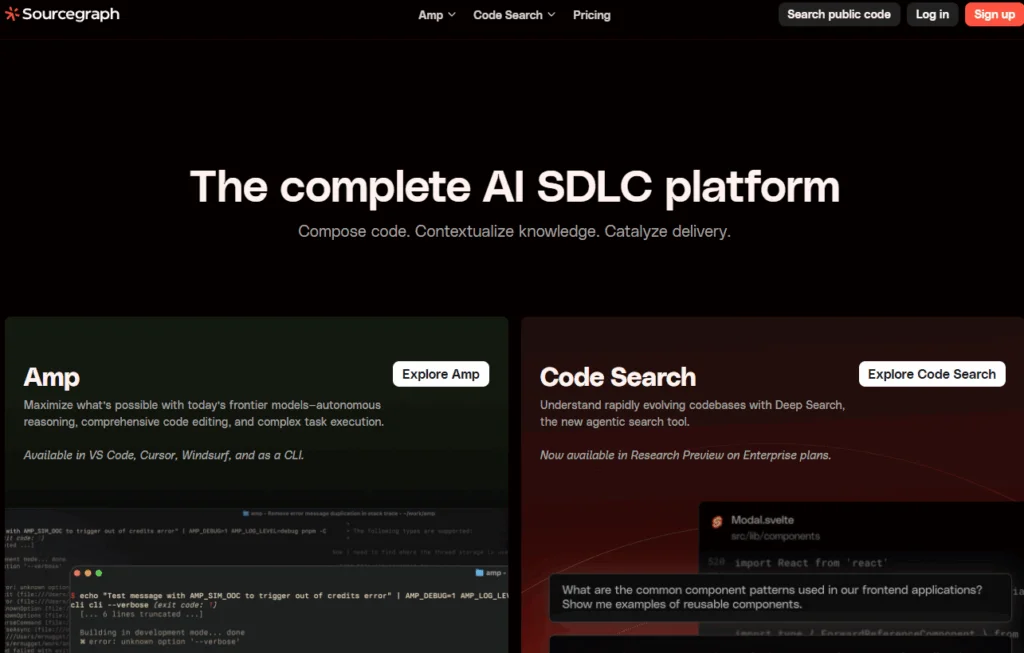Click the Explore Amp button

441,374
